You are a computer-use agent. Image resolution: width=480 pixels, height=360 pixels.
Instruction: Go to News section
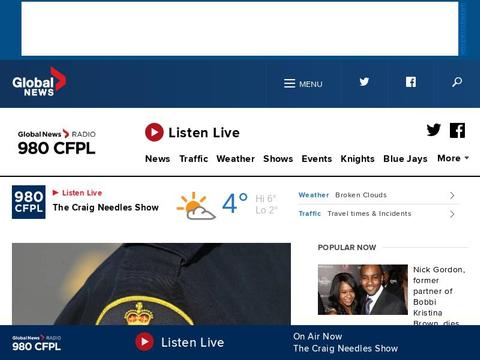(158, 159)
